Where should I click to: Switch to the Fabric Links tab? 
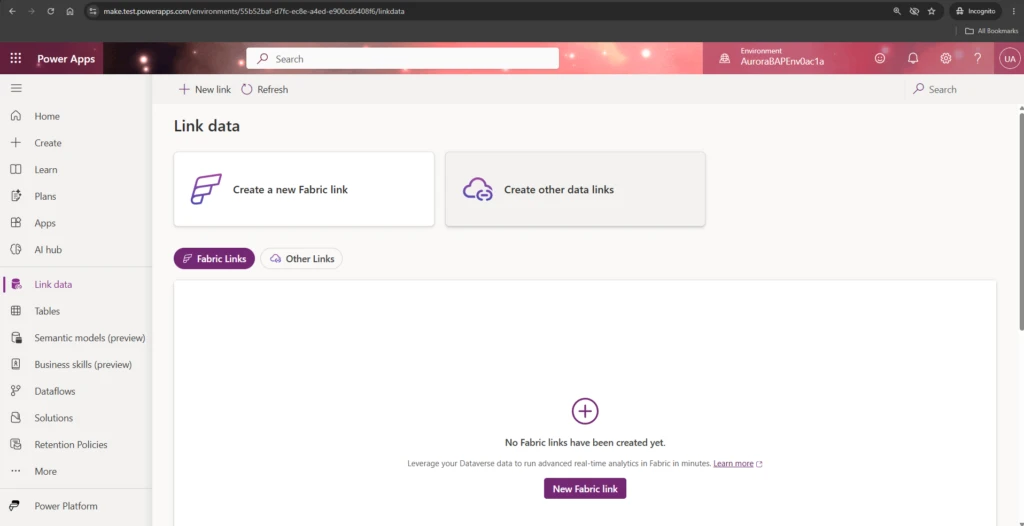pos(214,259)
